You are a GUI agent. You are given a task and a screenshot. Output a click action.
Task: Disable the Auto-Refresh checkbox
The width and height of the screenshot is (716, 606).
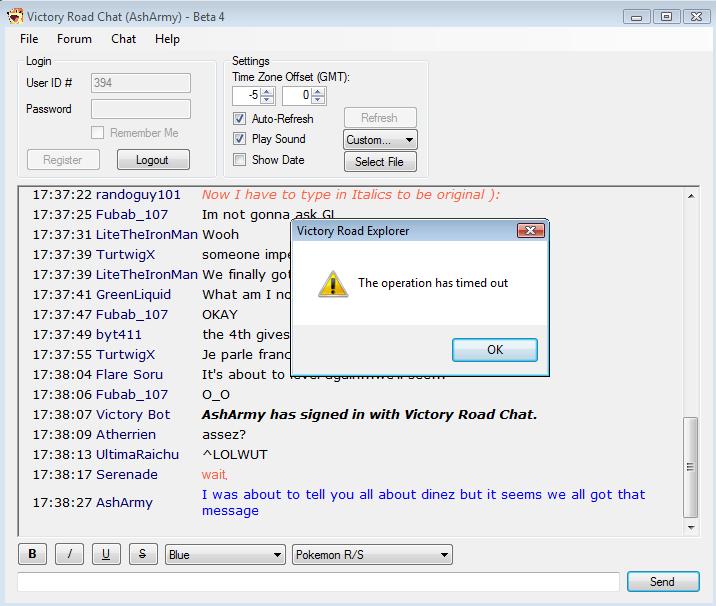point(239,119)
